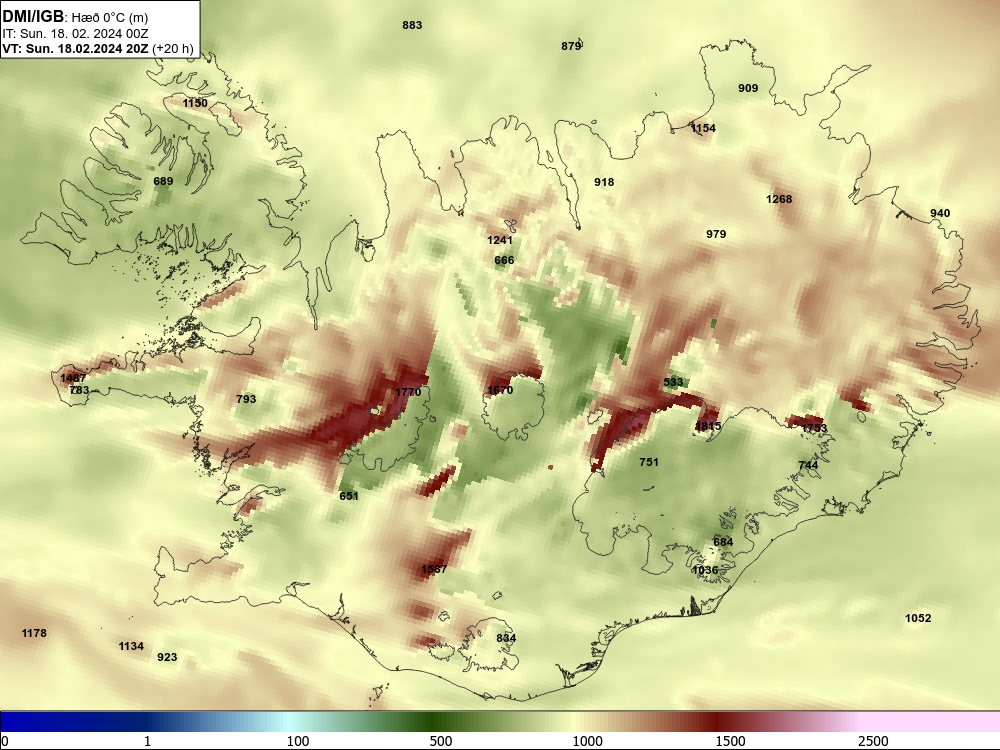Click the VT valid time line

[x=98, y=48]
